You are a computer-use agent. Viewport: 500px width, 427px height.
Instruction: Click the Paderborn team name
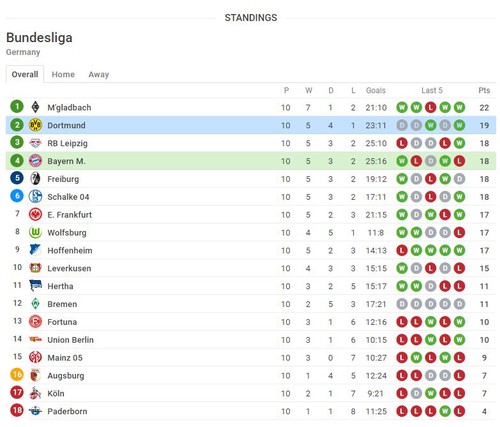67,411
